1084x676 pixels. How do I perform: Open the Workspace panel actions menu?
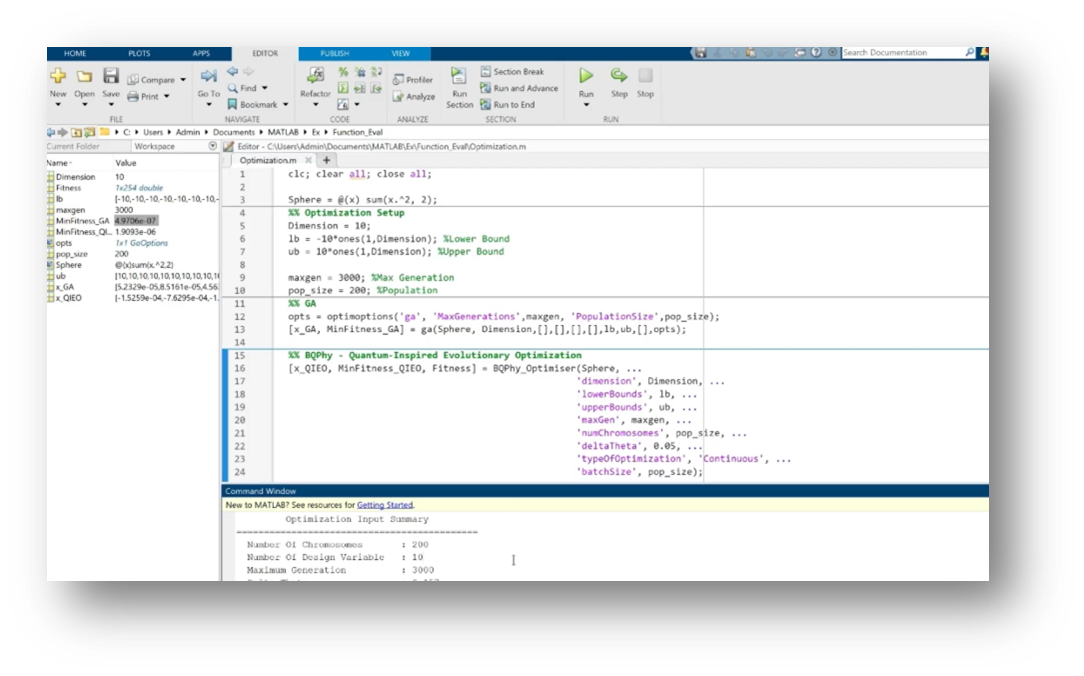[212, 146]
